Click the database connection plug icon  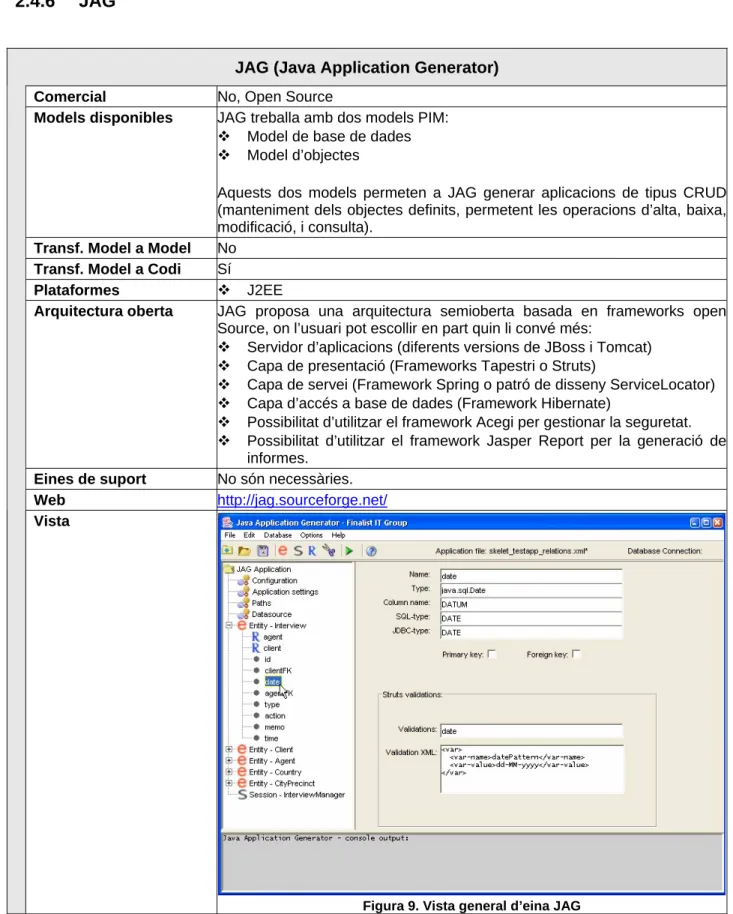(329, 550)
